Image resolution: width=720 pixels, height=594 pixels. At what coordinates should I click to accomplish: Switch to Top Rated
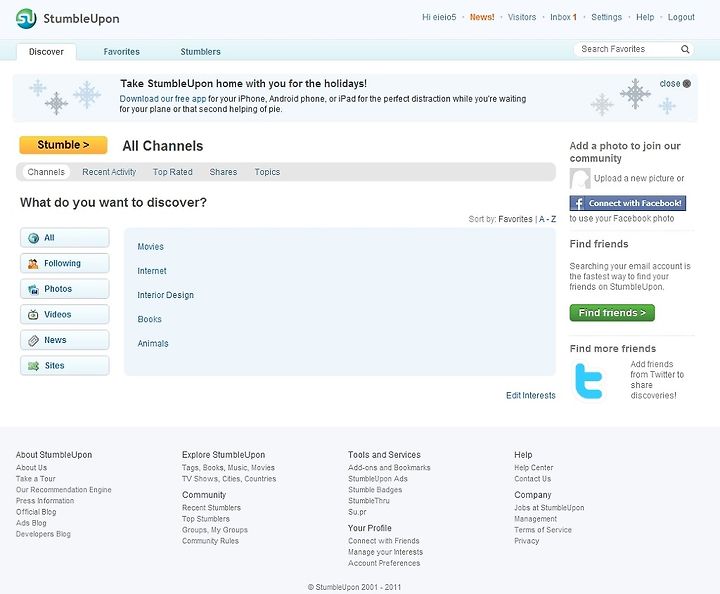(173, 172)
